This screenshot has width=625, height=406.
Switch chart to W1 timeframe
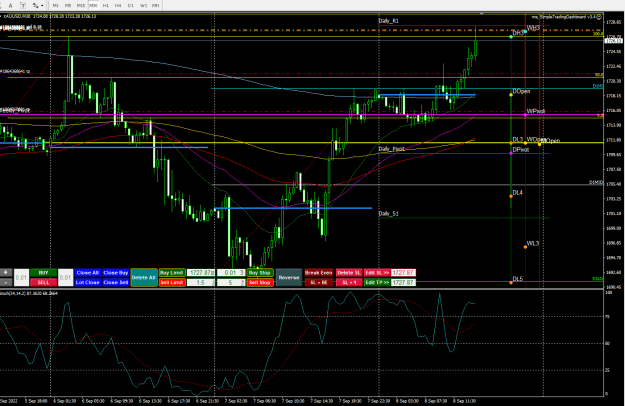click(x=143, y=6)
